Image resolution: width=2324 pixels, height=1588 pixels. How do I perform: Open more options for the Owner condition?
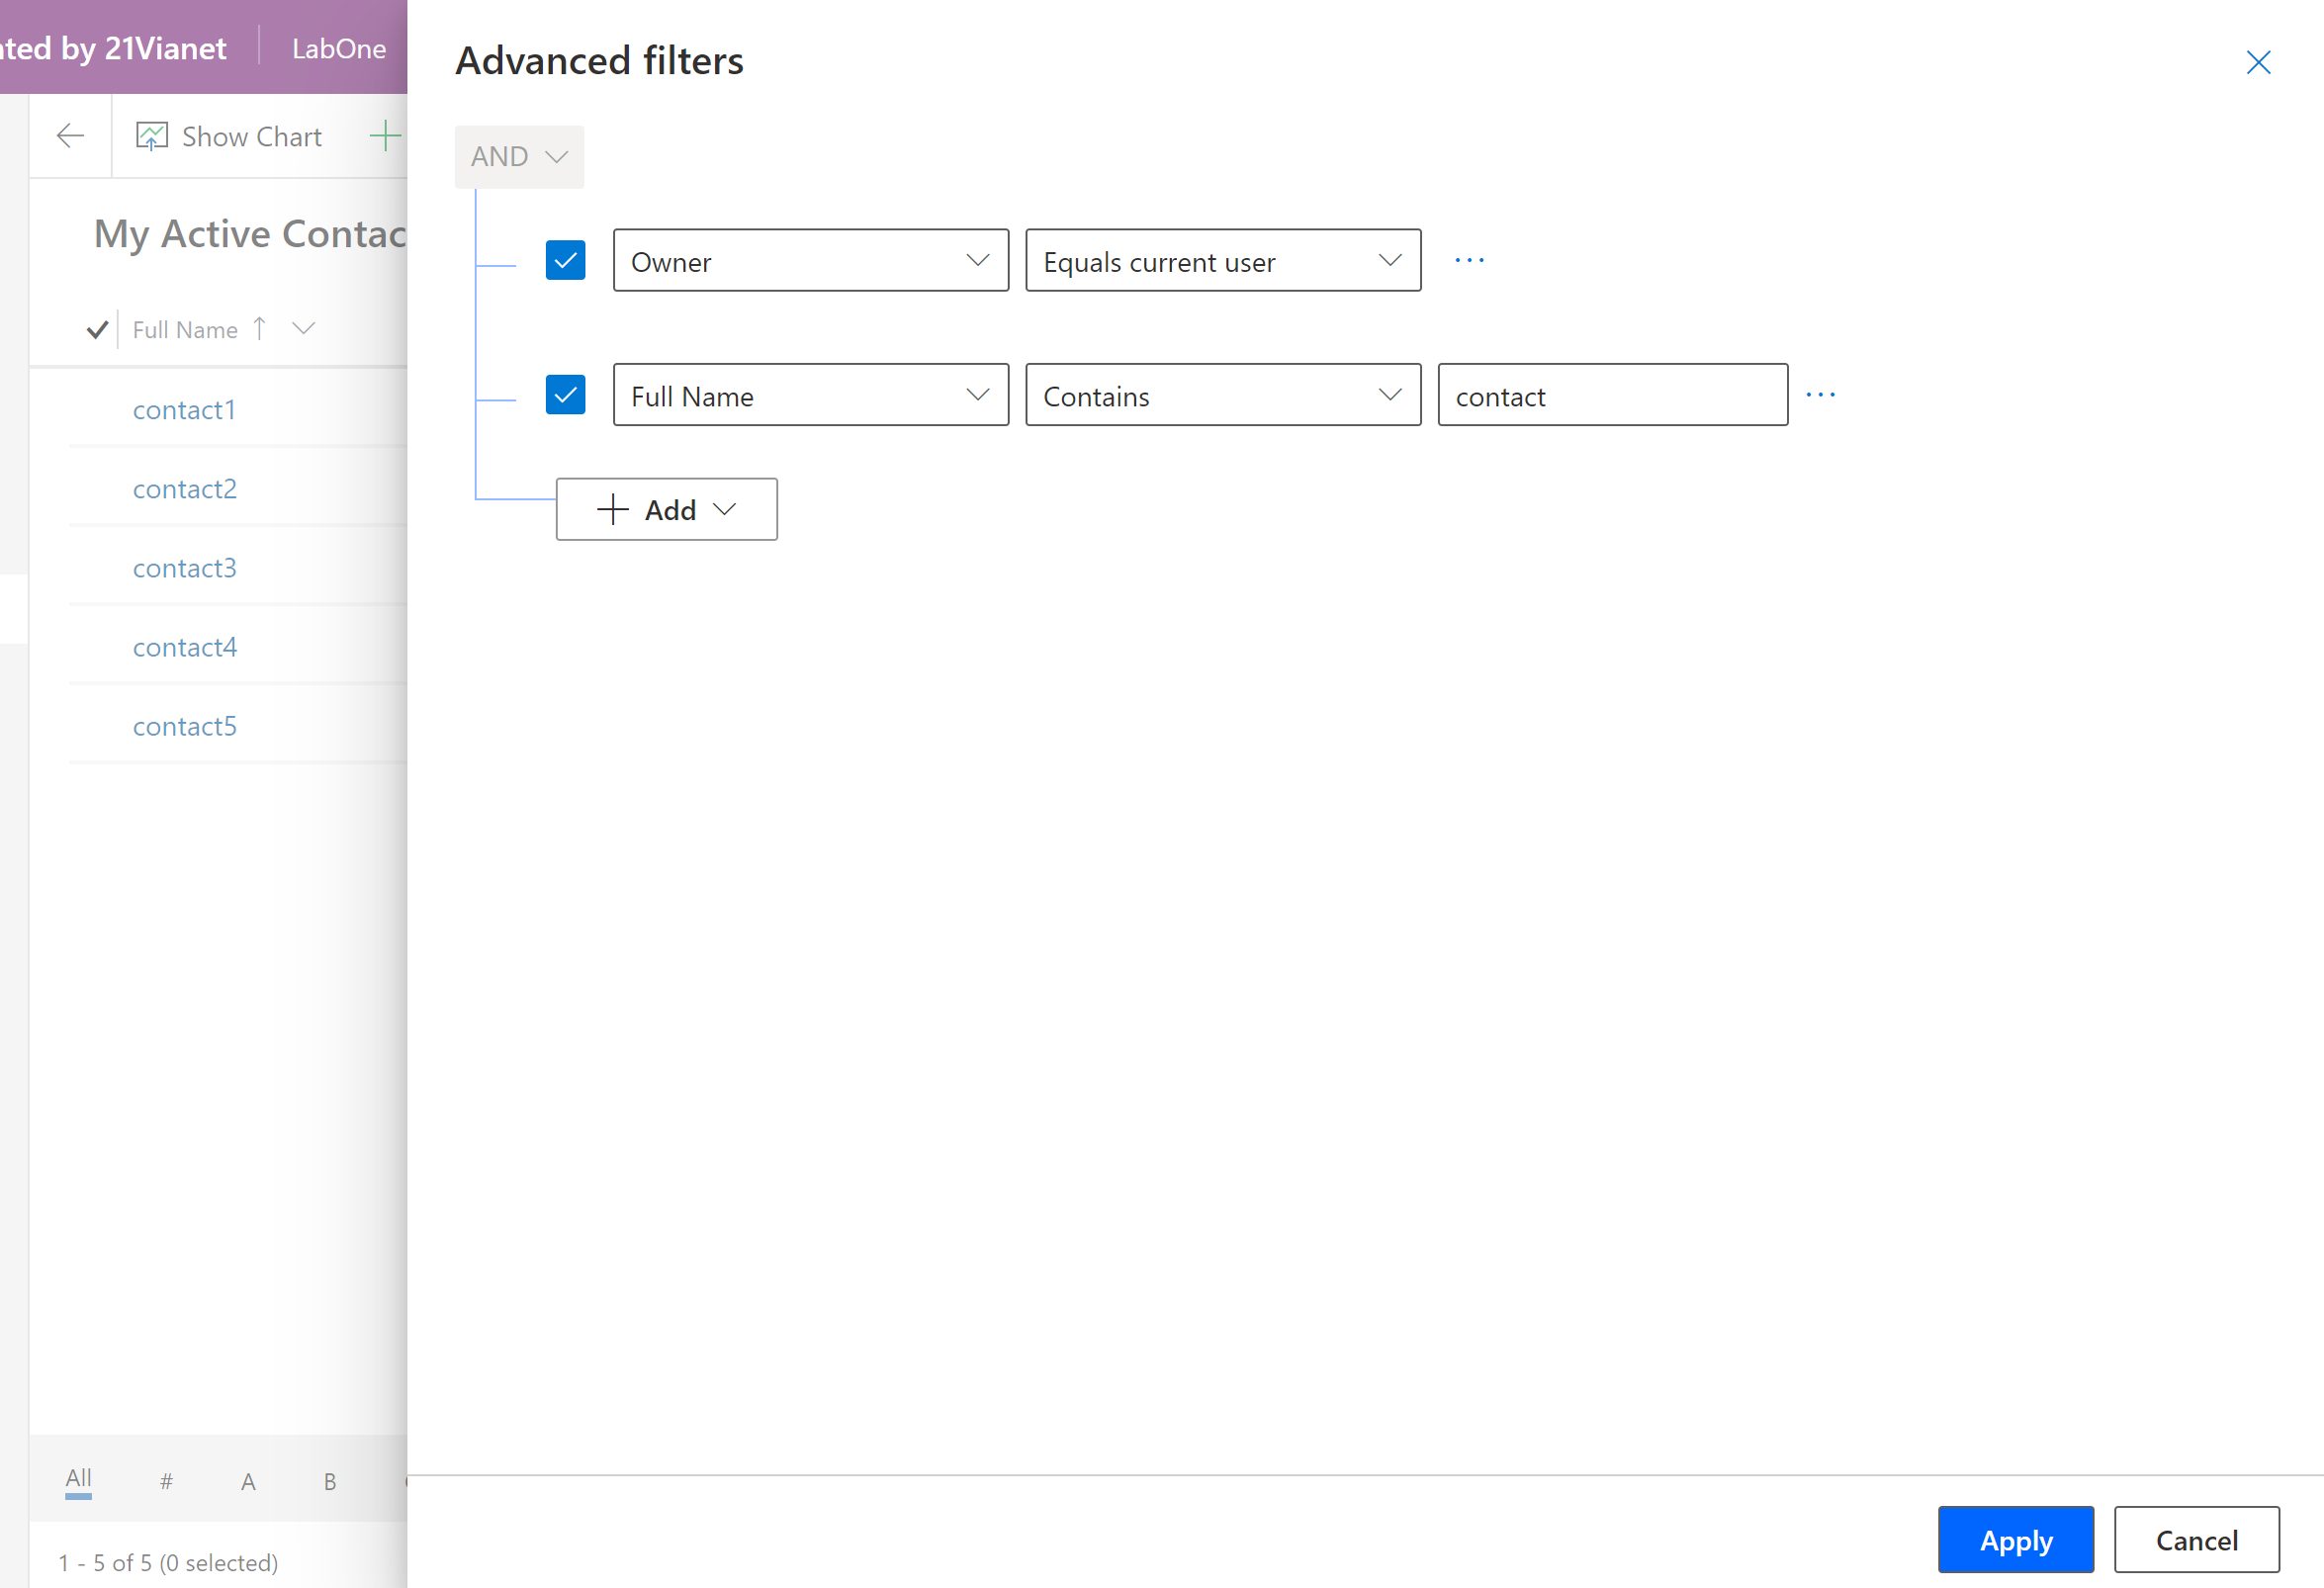[1469, 260]
